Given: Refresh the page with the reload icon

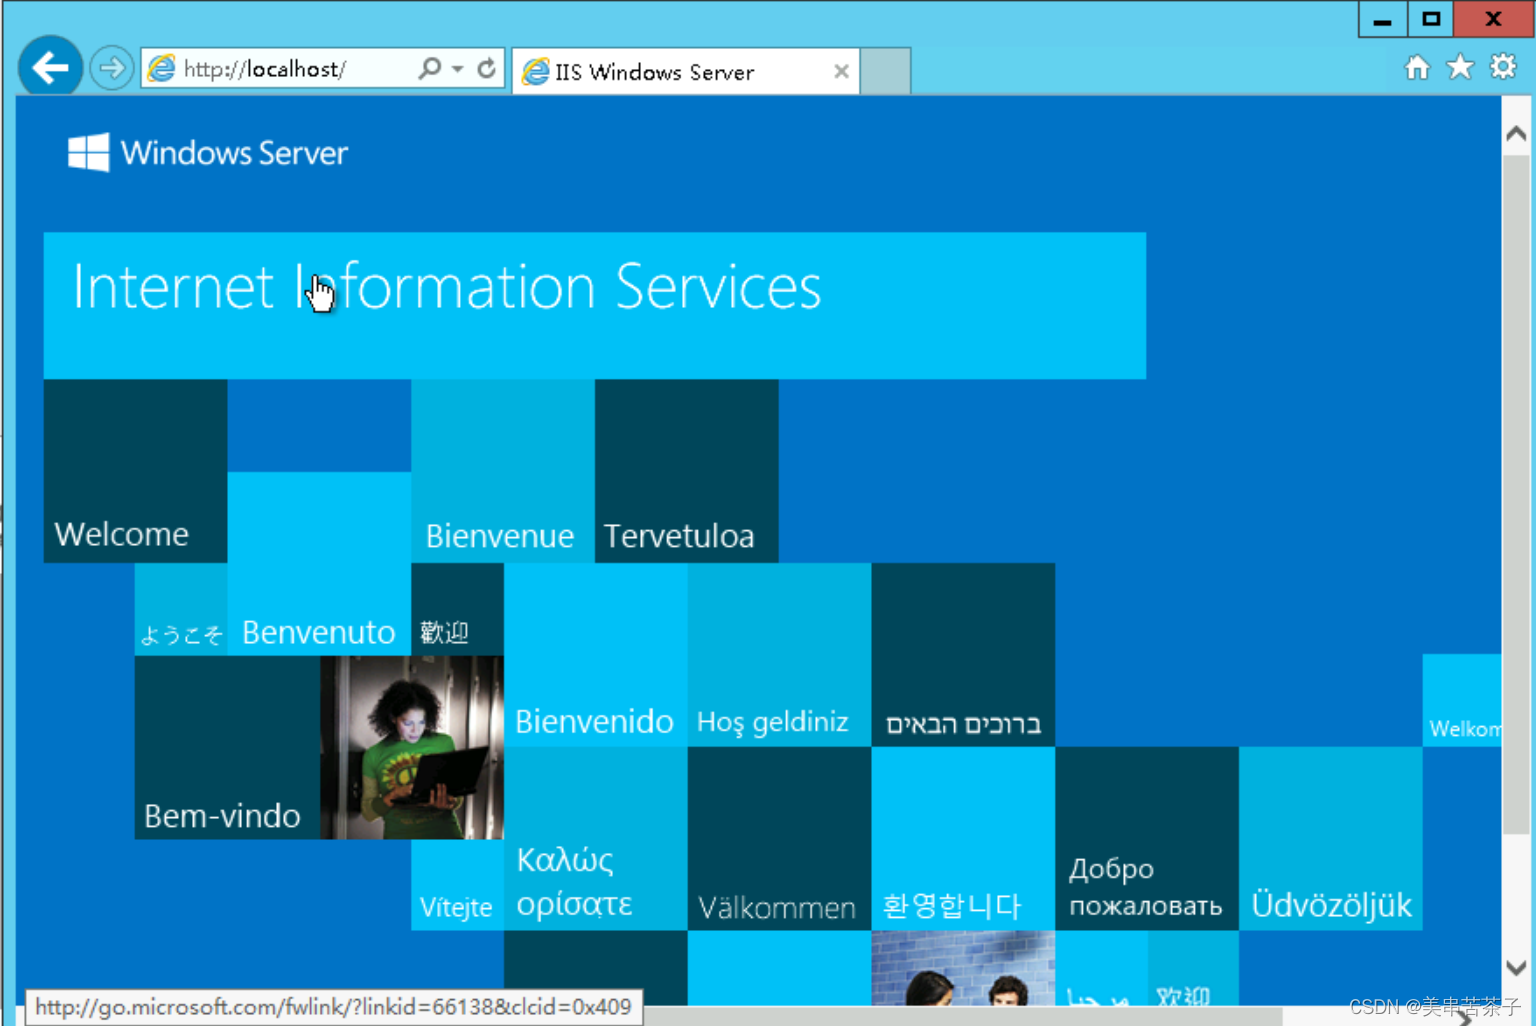Looking at the screenshot, I should (487, 68).
